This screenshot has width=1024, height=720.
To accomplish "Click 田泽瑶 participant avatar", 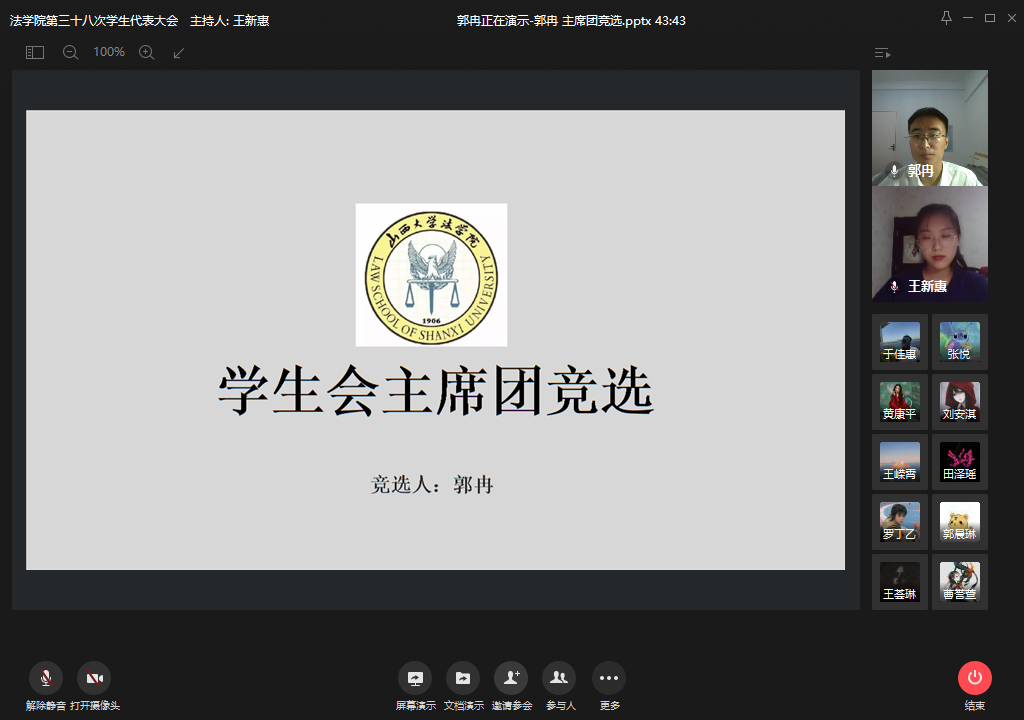I will [x=959, y=462].
